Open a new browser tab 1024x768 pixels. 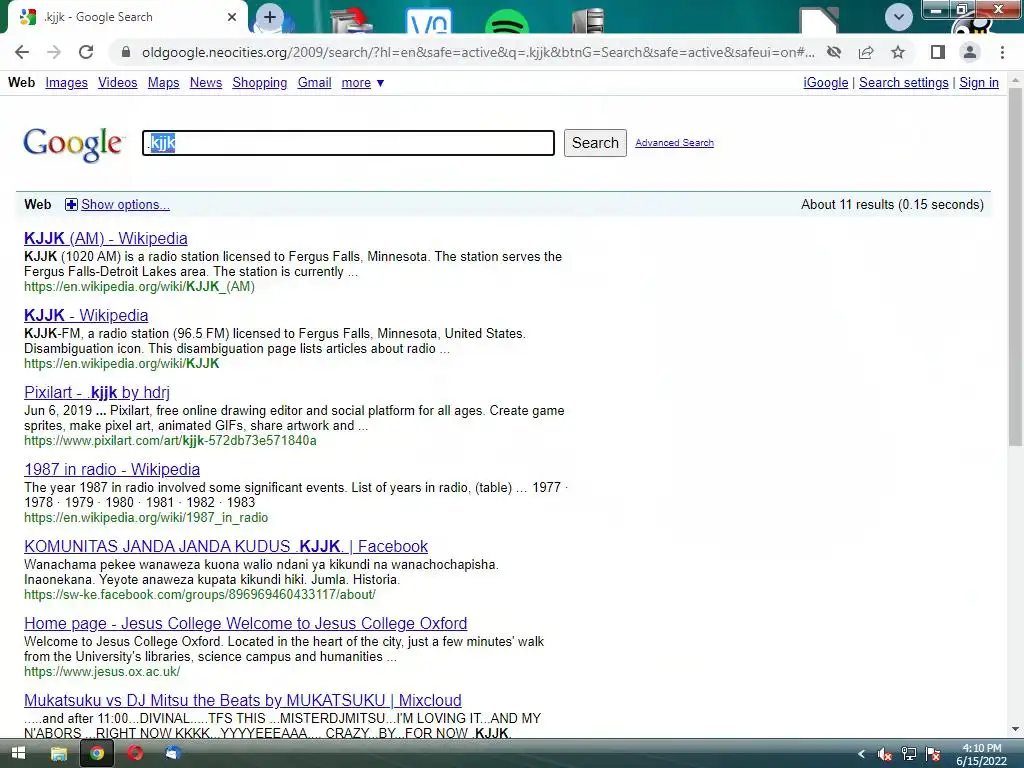[270, 17]
